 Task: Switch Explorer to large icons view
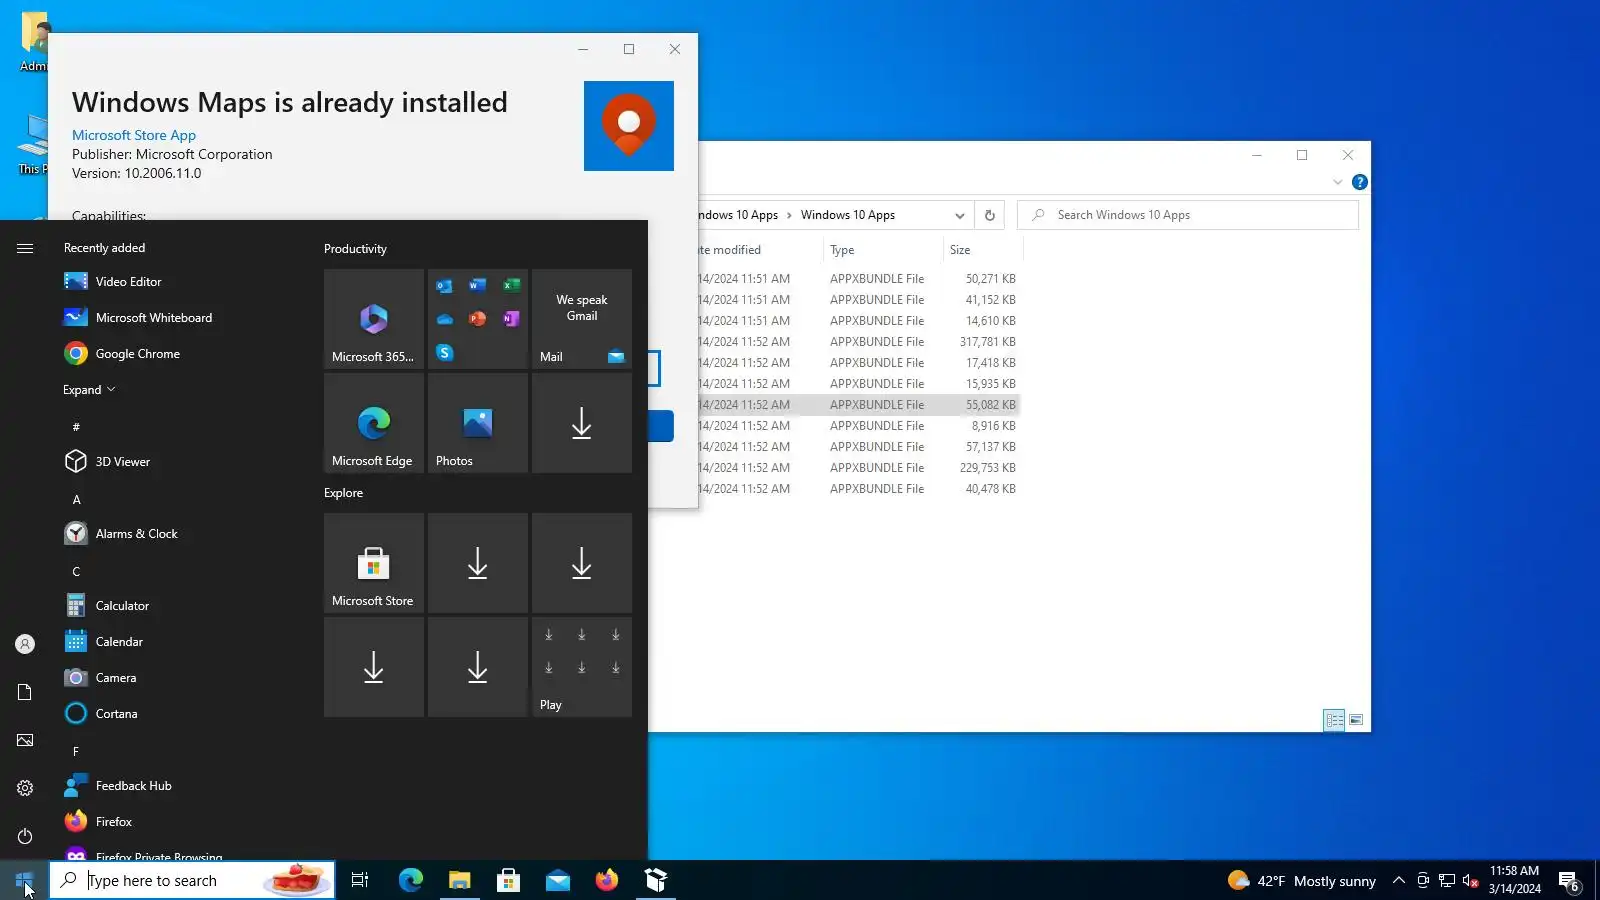1356,720
